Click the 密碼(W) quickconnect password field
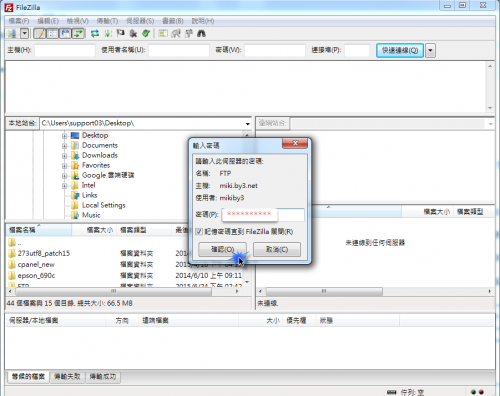The image size is (500, 396). click(275, 50)
